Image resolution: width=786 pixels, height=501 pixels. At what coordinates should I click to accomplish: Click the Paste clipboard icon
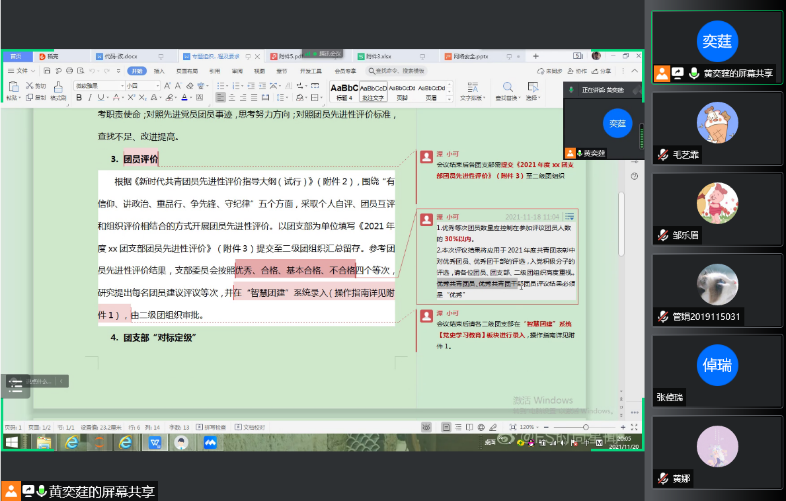click(14, 88)
